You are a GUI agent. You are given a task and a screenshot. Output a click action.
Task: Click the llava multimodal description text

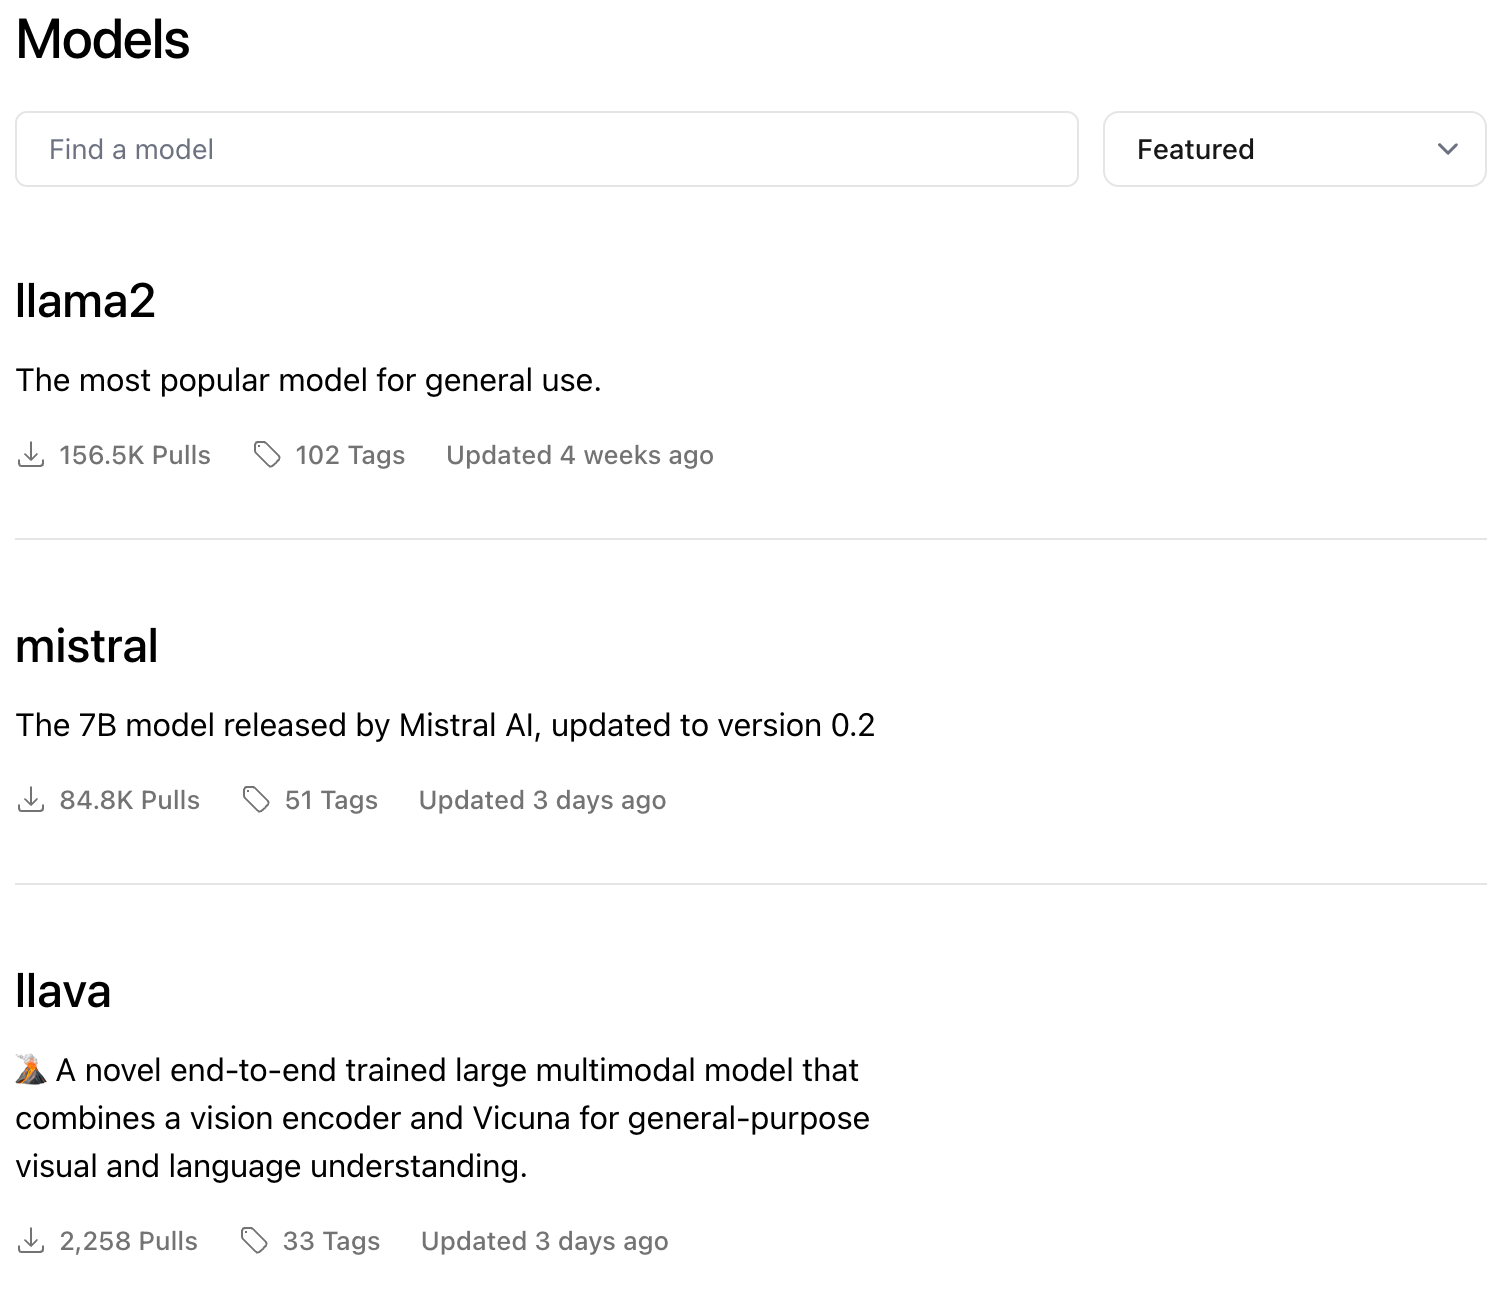(442, 1118)
